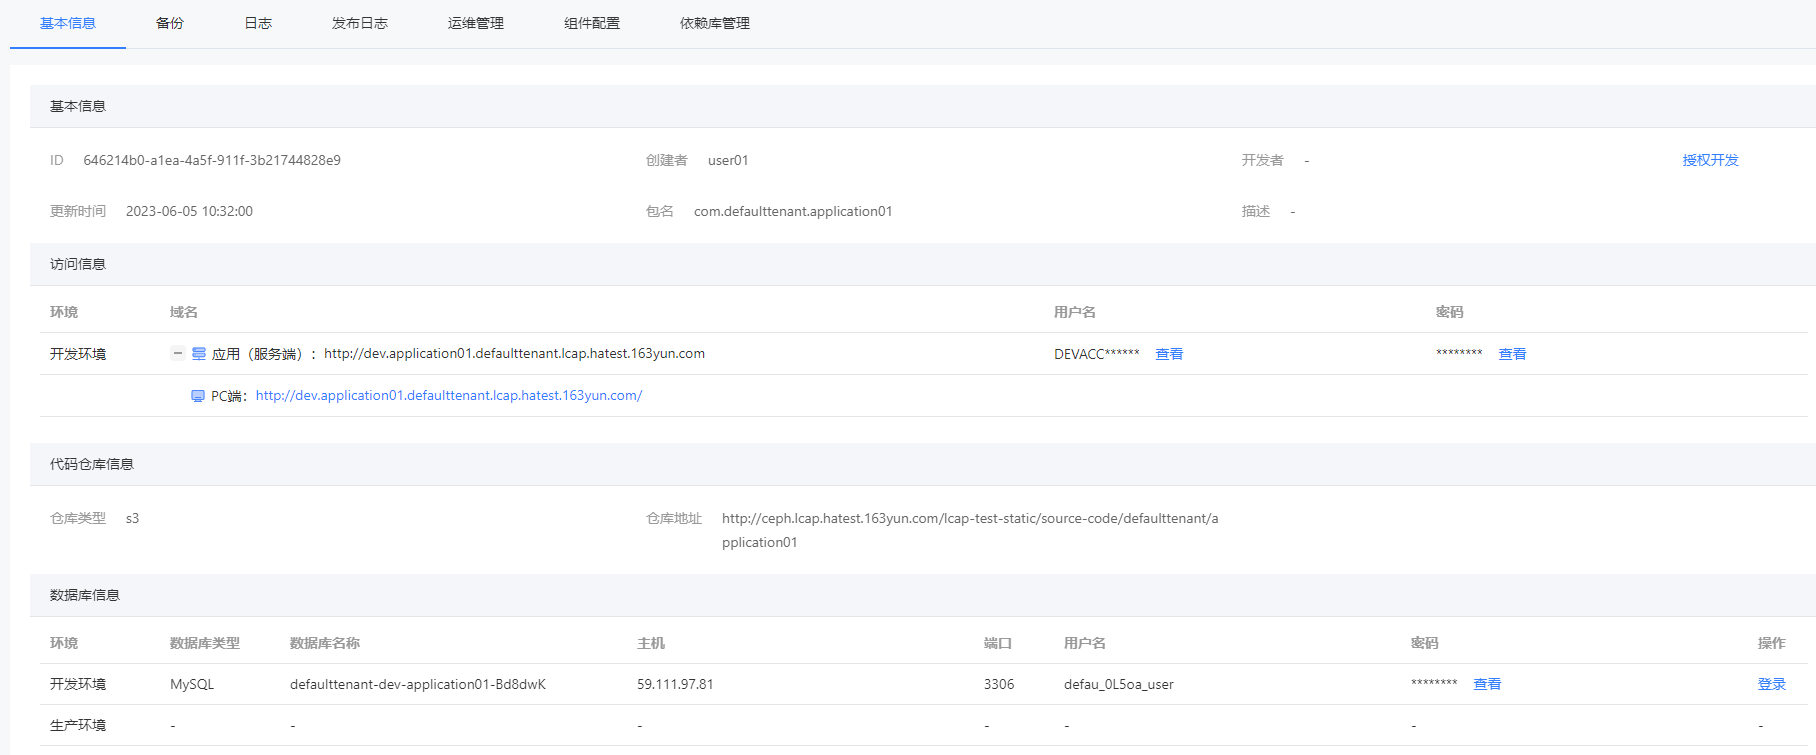Open the 运维管理 tab

476,23
